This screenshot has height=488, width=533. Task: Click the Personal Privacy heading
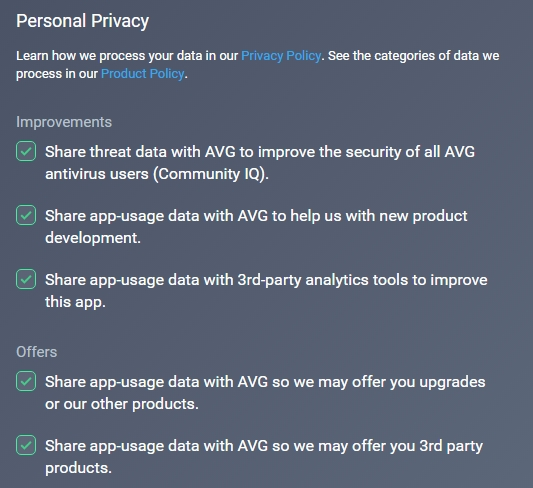(83, 21)
